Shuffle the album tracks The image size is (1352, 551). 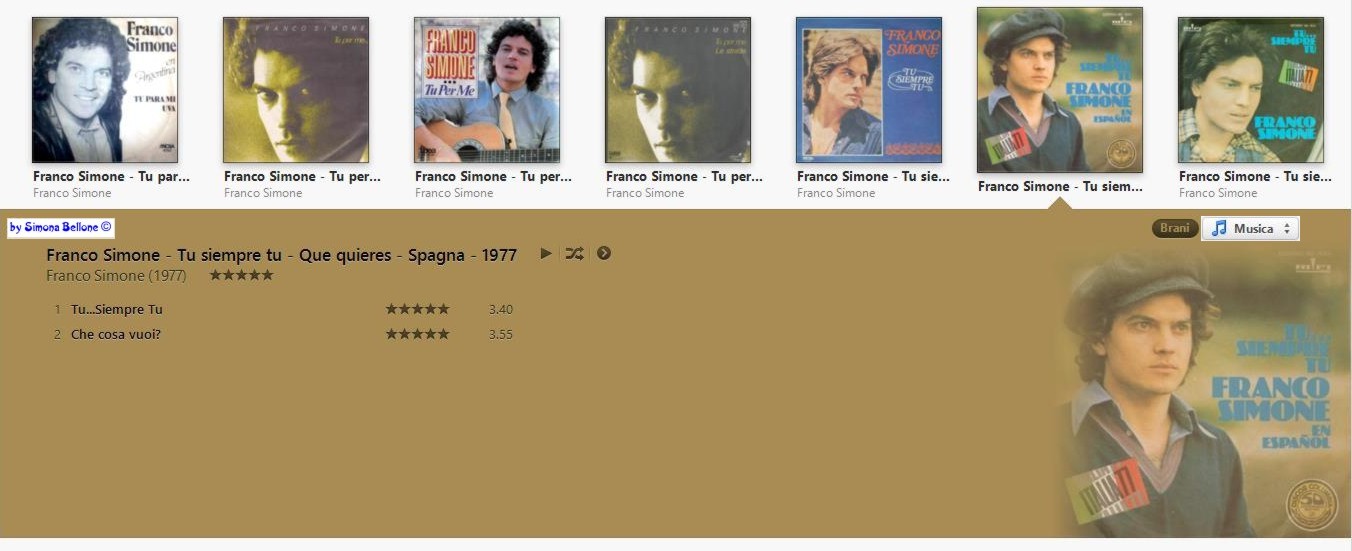574,253
